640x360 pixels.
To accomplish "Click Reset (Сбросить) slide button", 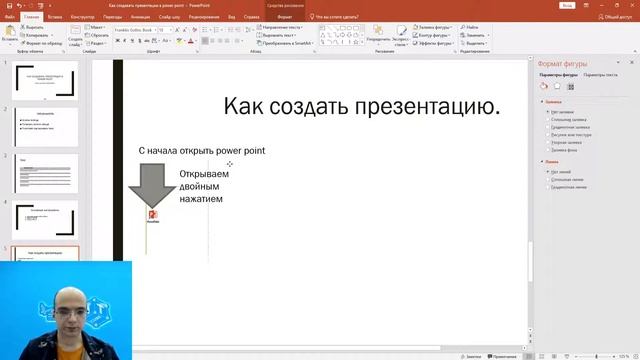I will coord(96,35).
